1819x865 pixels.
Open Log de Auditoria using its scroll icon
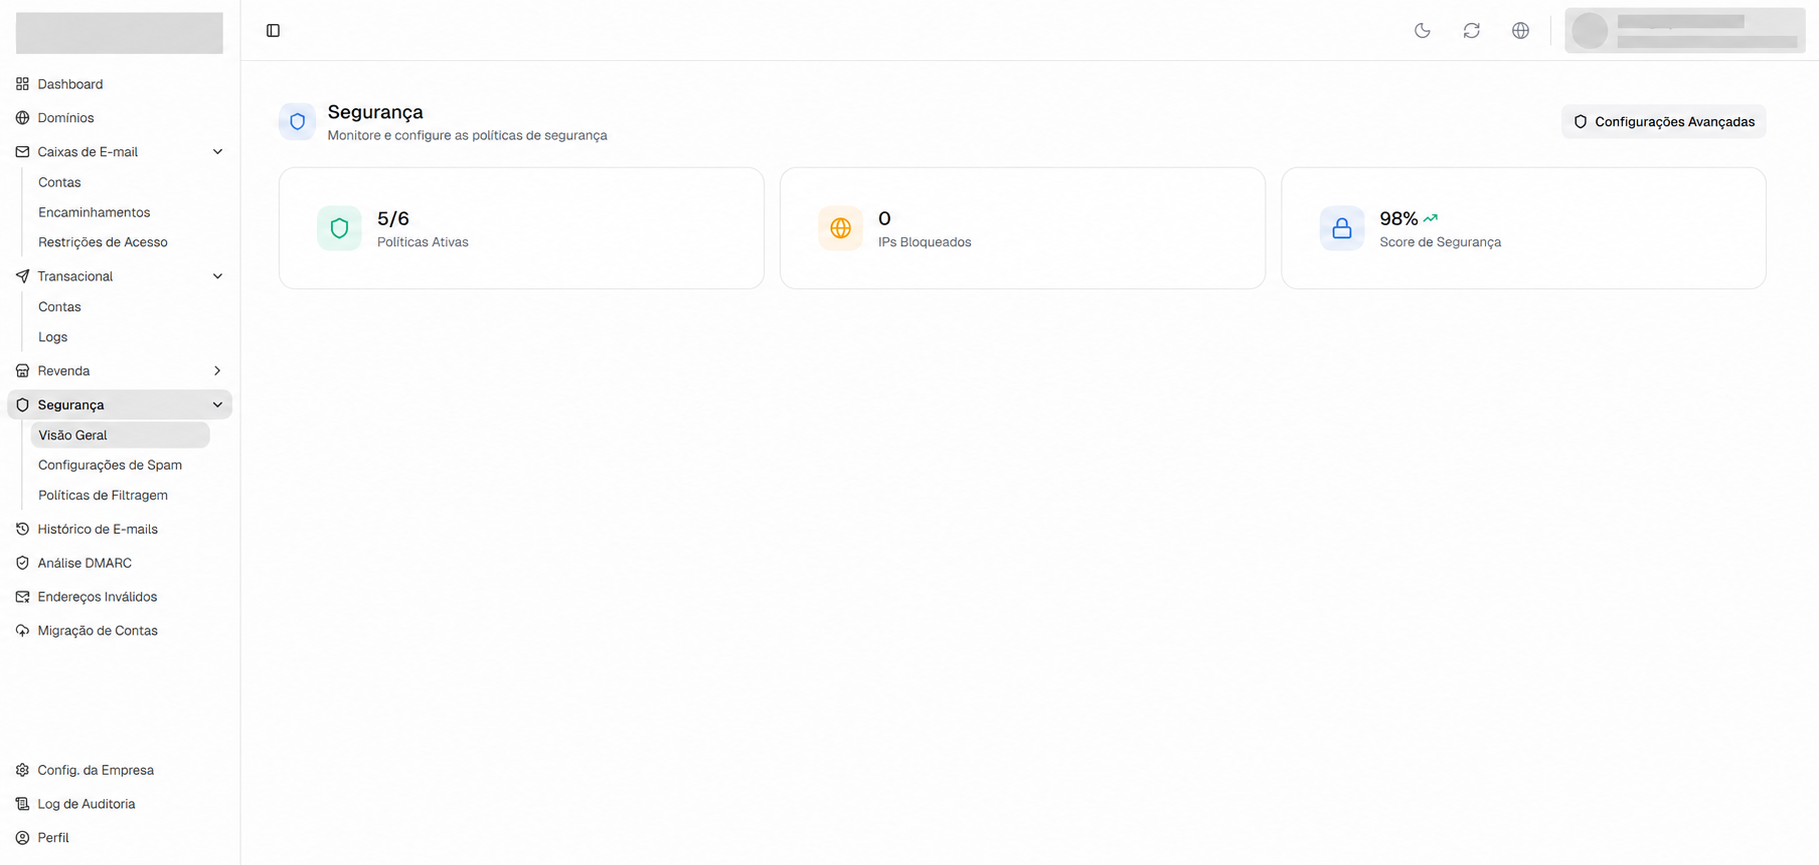(22, 804)
